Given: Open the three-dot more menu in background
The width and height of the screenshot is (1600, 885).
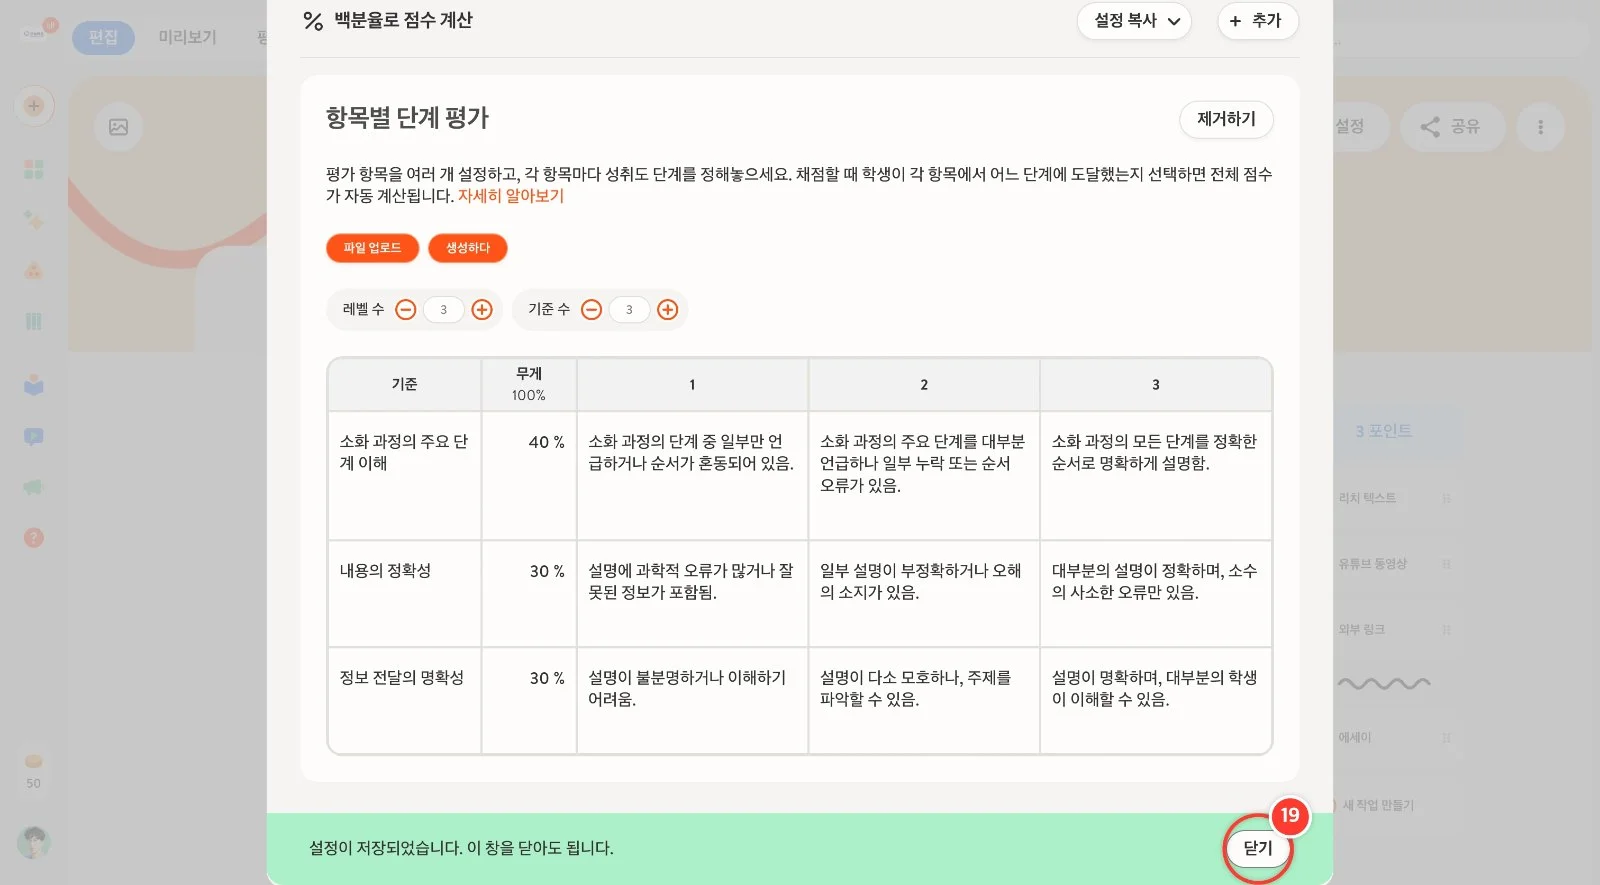Looking at the screenshot, I should [1540, 127].
